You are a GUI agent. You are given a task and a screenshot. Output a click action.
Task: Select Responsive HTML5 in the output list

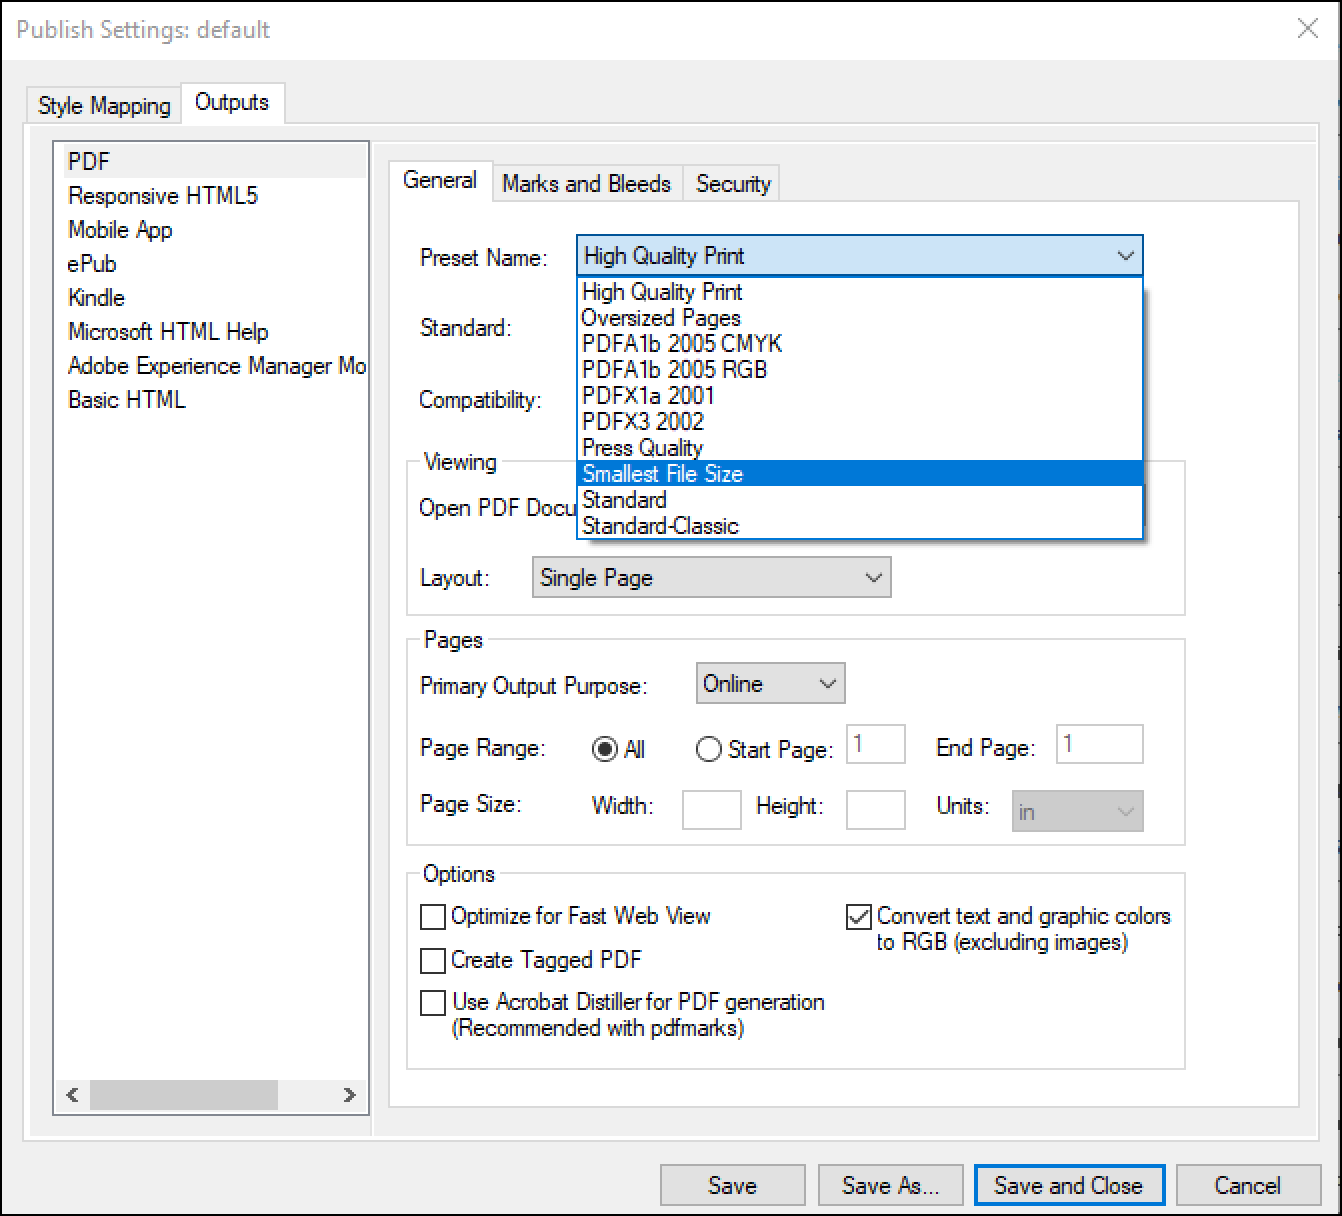pos(162,196)
